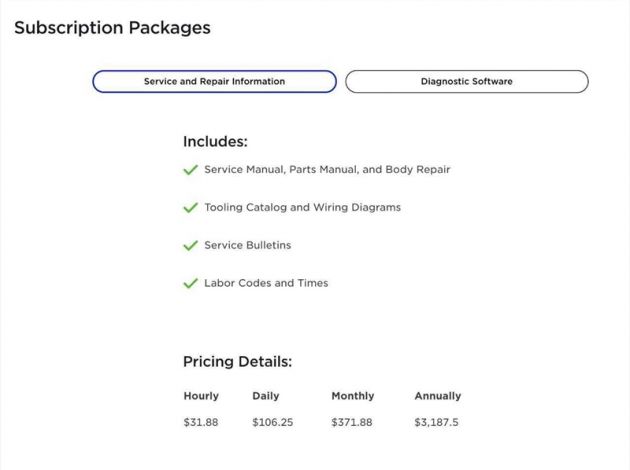Click the Hourly pricing label
This screenshot has width=630, height=470.
[201, 396]
